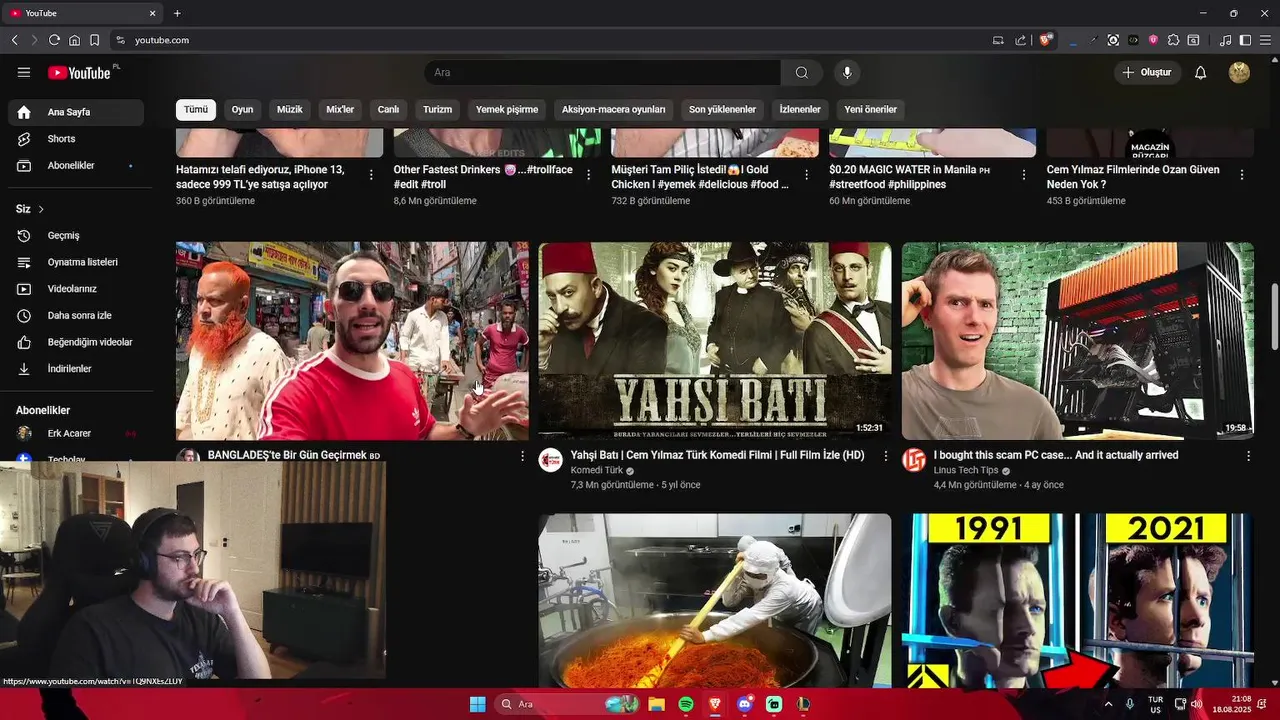Open Videolarınız in the sidebar
This screenshot has width=1280, height=720.
tap(76, 289)
